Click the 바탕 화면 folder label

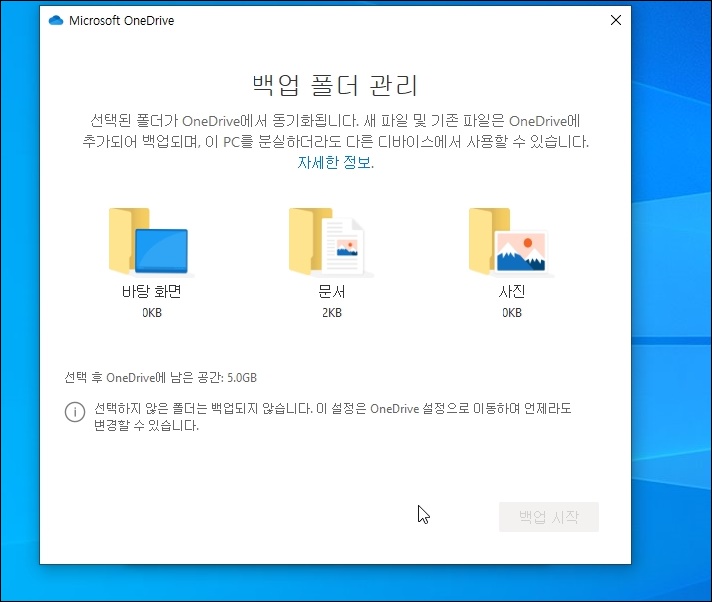tap(152, 291)
